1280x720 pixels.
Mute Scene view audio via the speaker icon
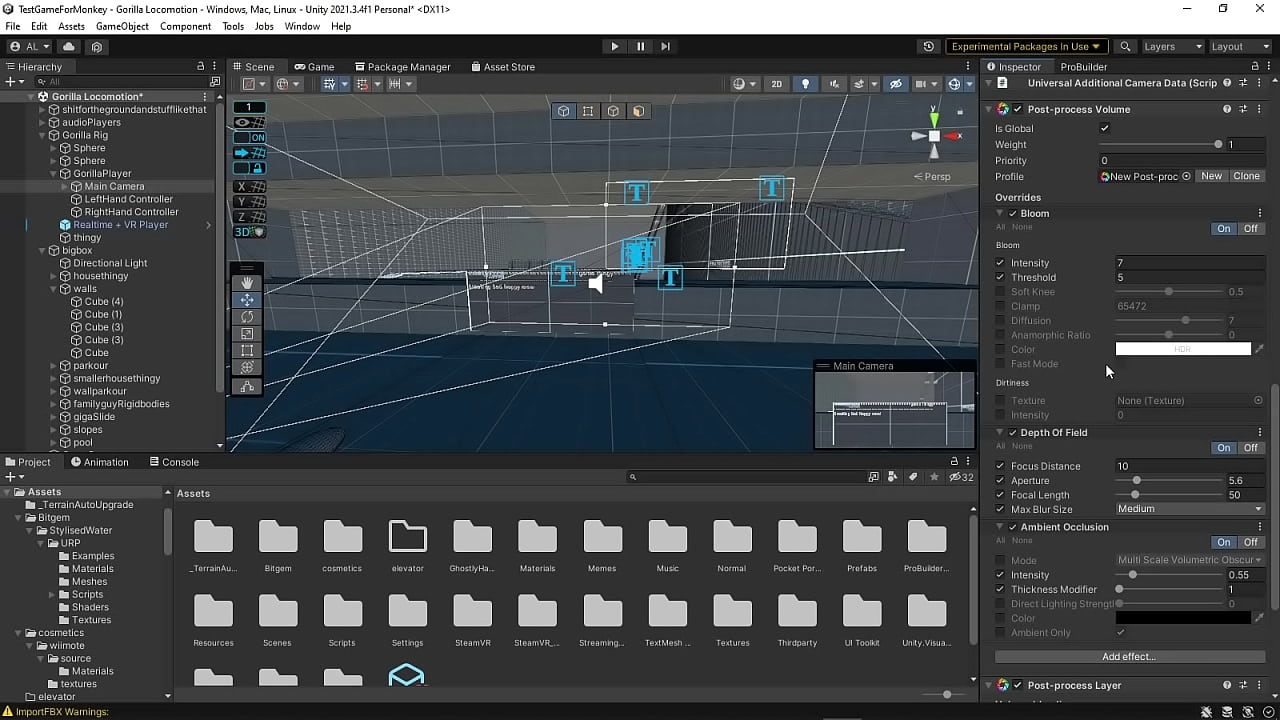[833, 84]
